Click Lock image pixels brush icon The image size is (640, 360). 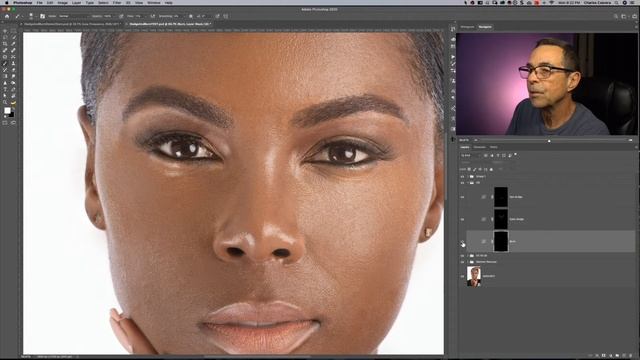pyautogui.click(x=474, y=169)
